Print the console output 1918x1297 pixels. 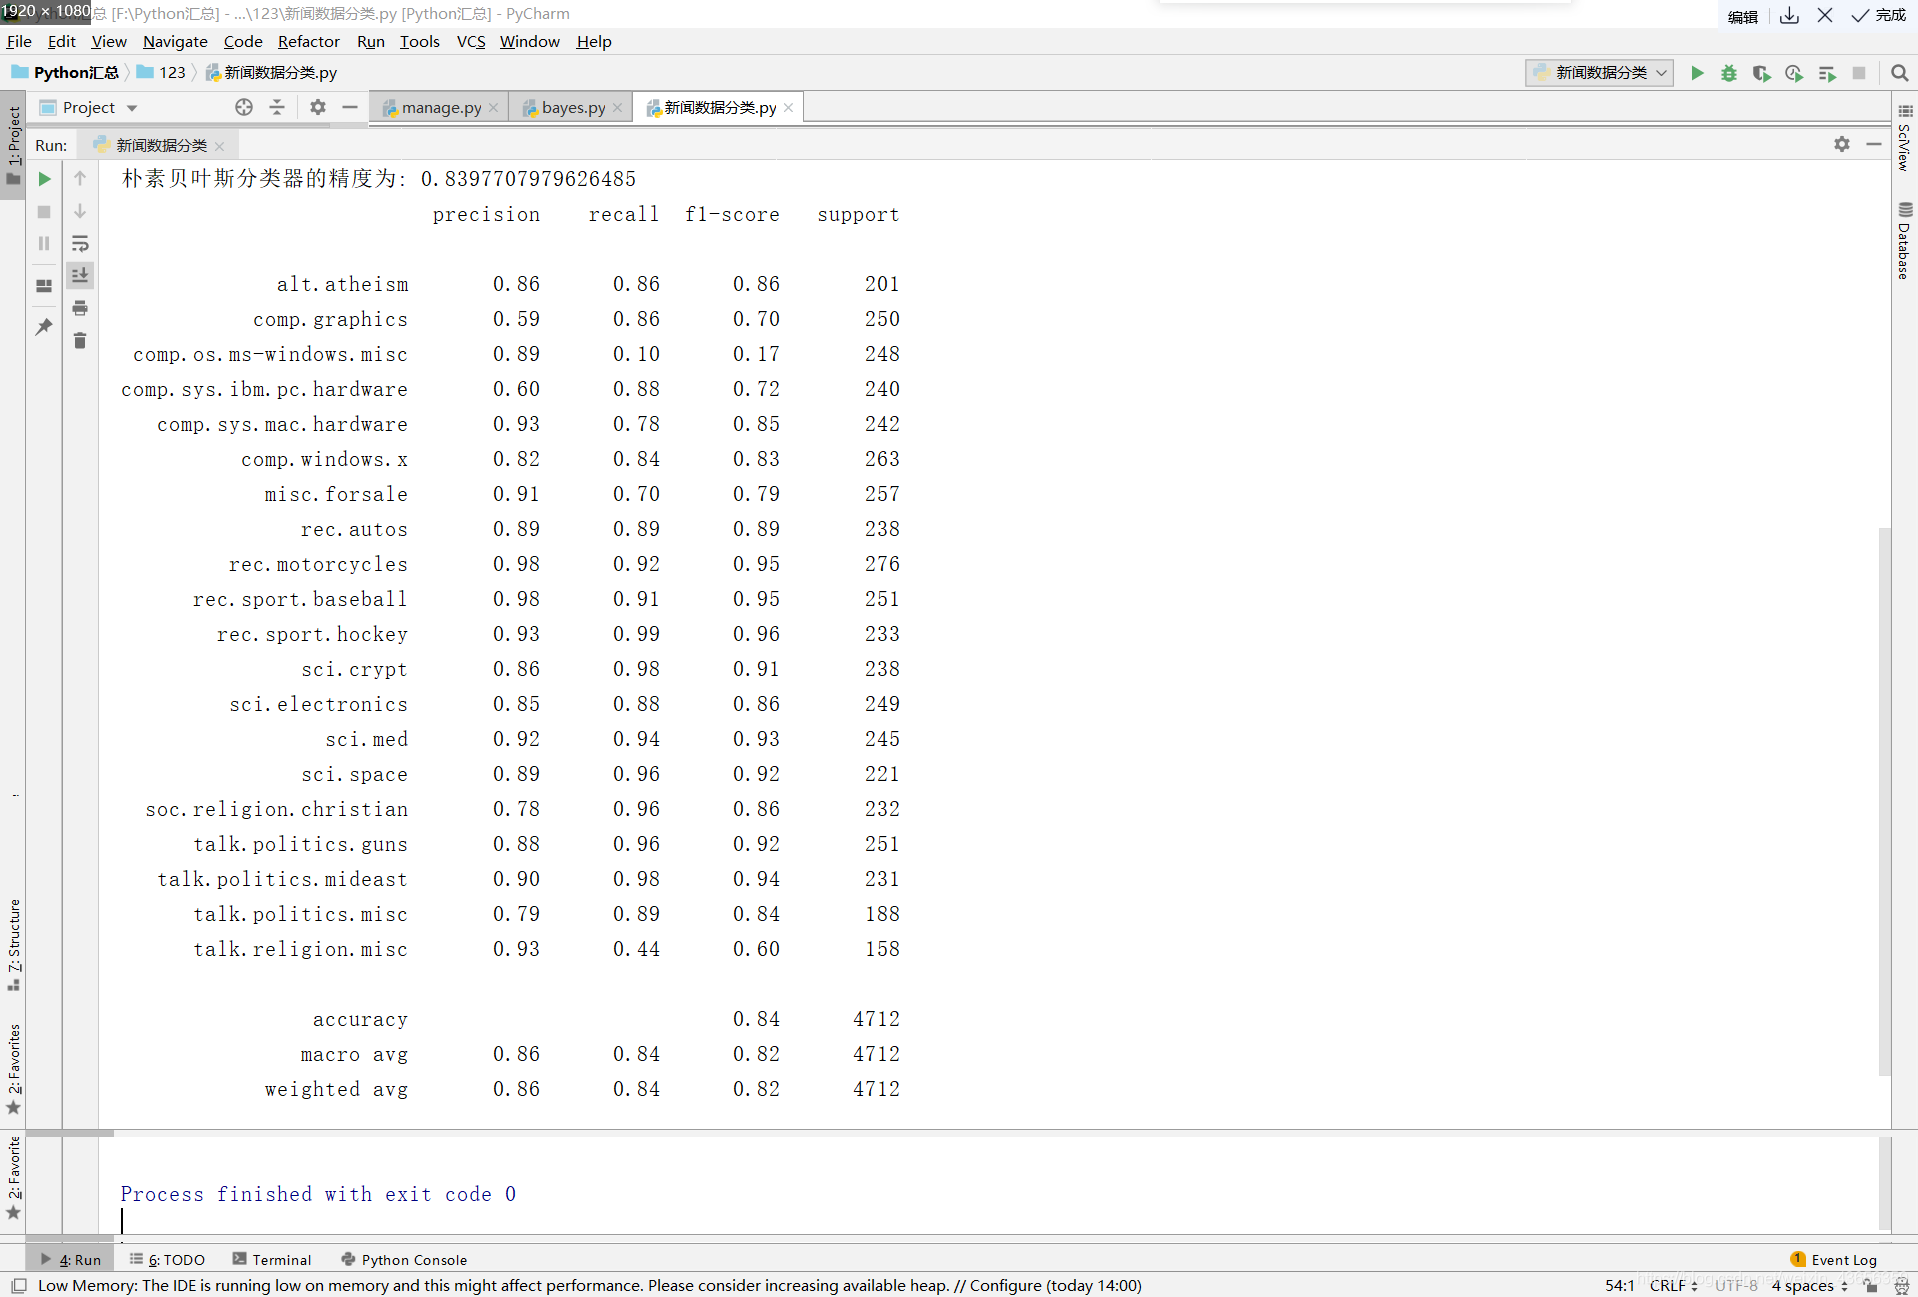click(x=80, y=308)
